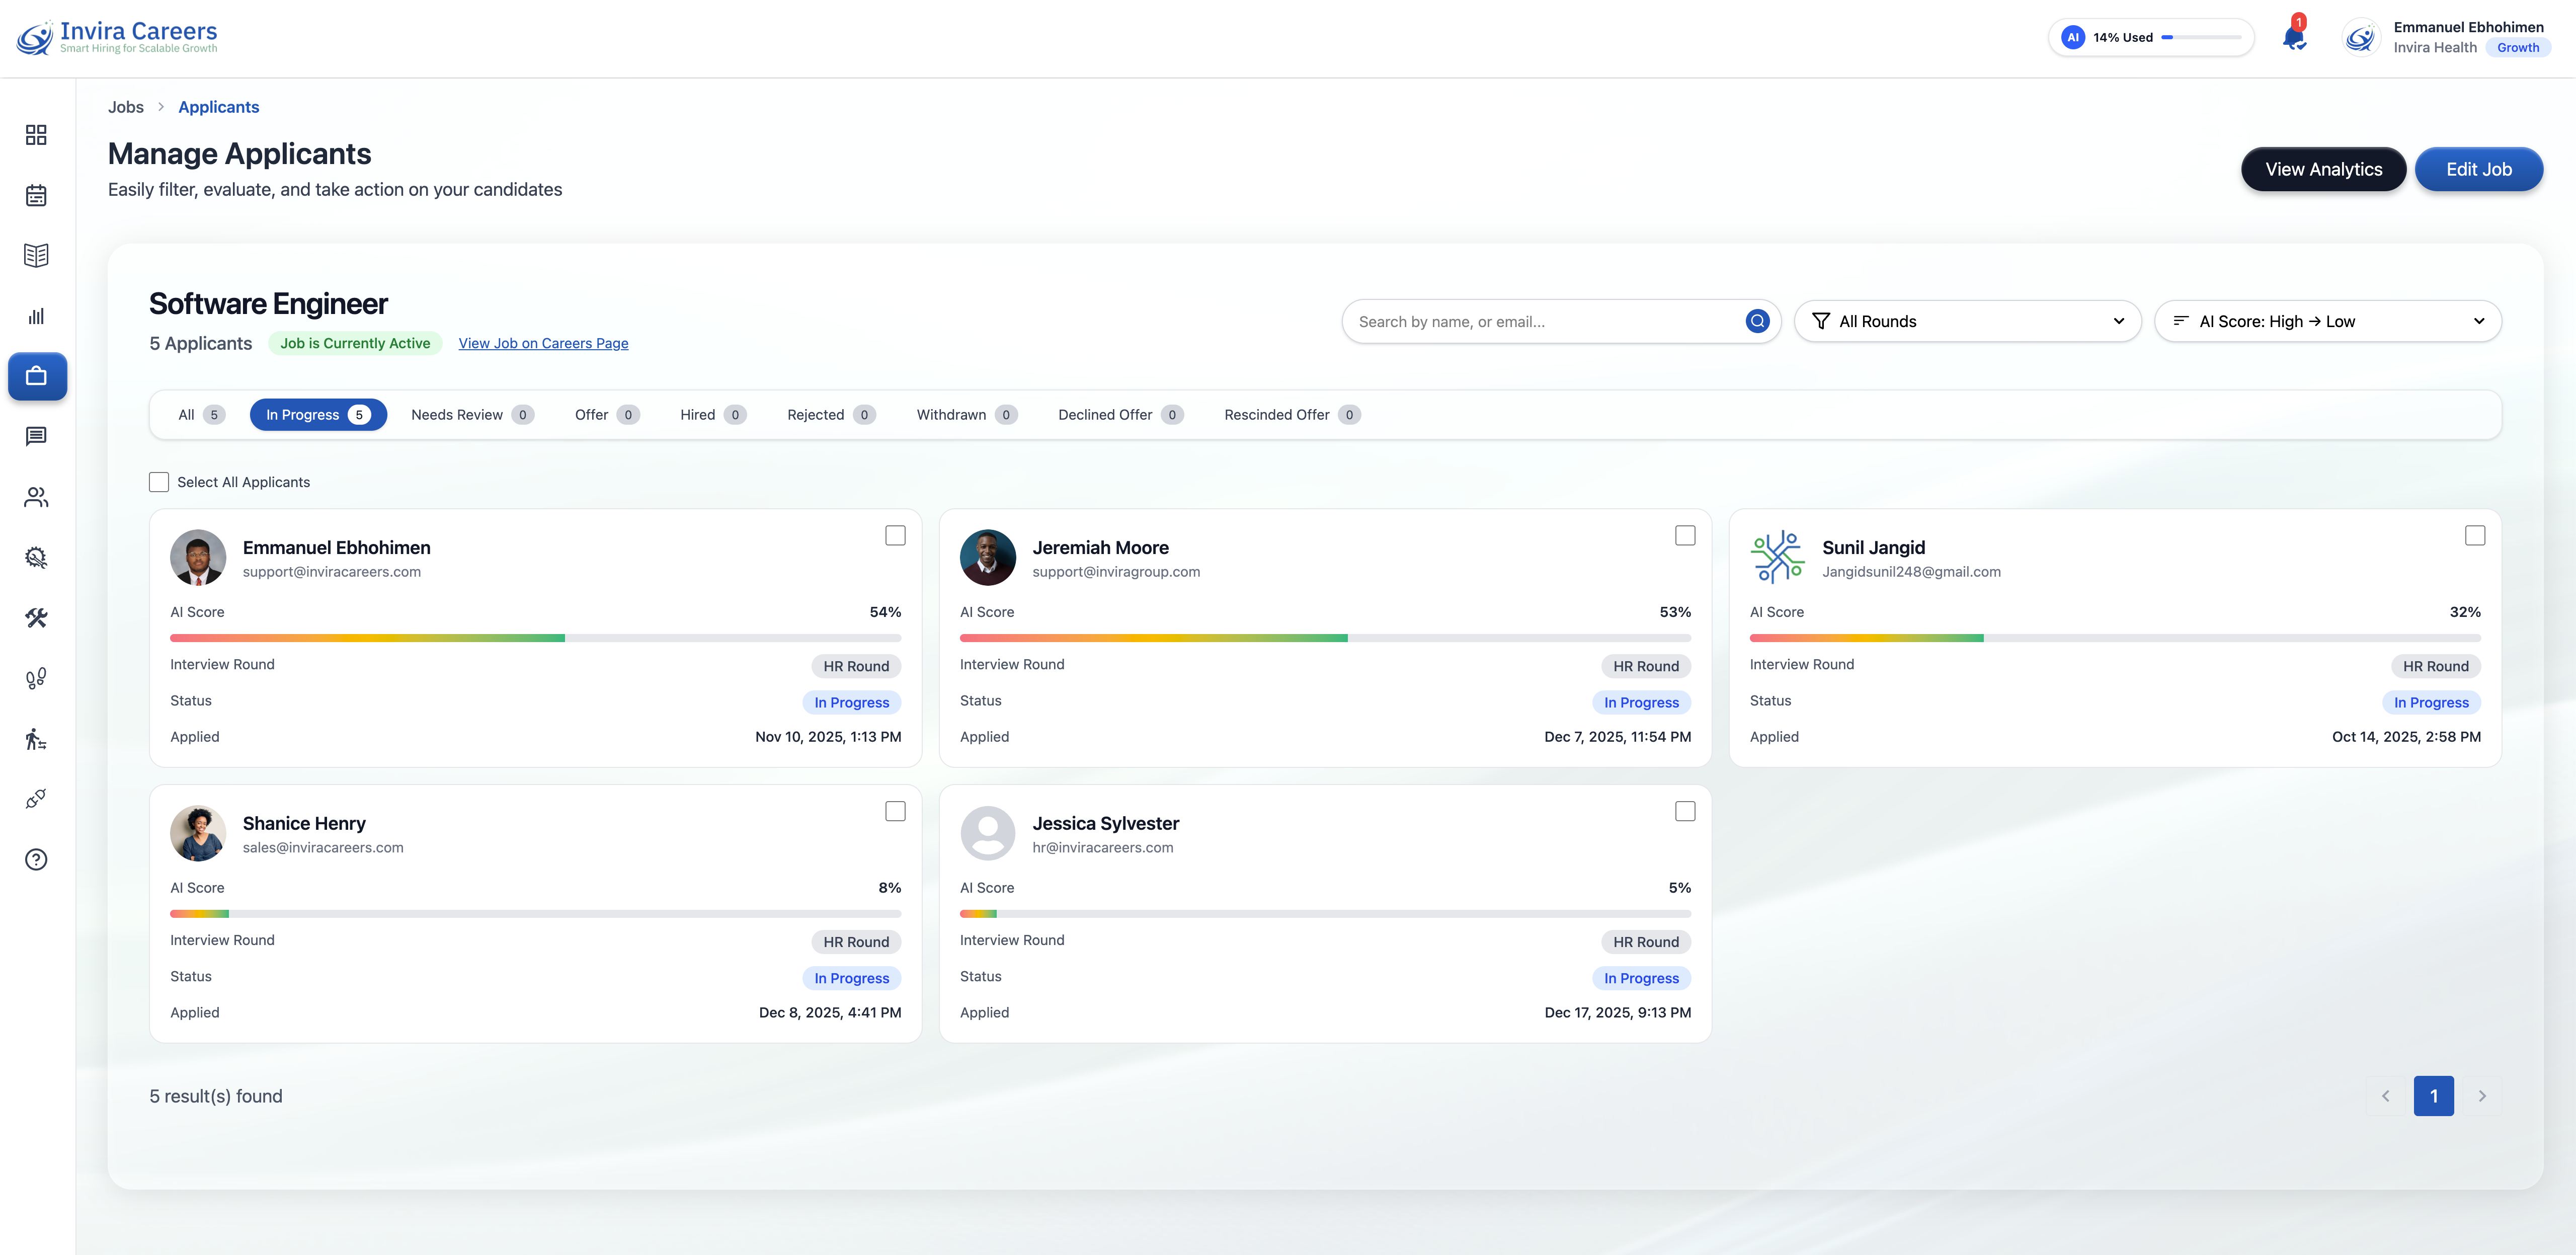This screenshot has width=2576, height=1255.
Task: Click the AI usage progress bar in header
Action: tap(2203, 37)
